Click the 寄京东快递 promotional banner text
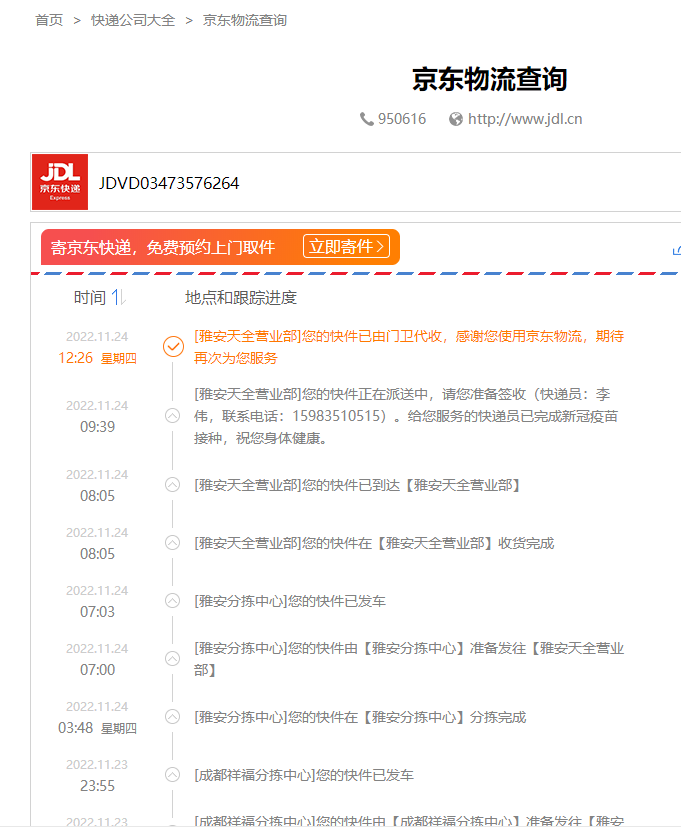The width and height of the screenshot is (681, 830). tap(162, 247)
